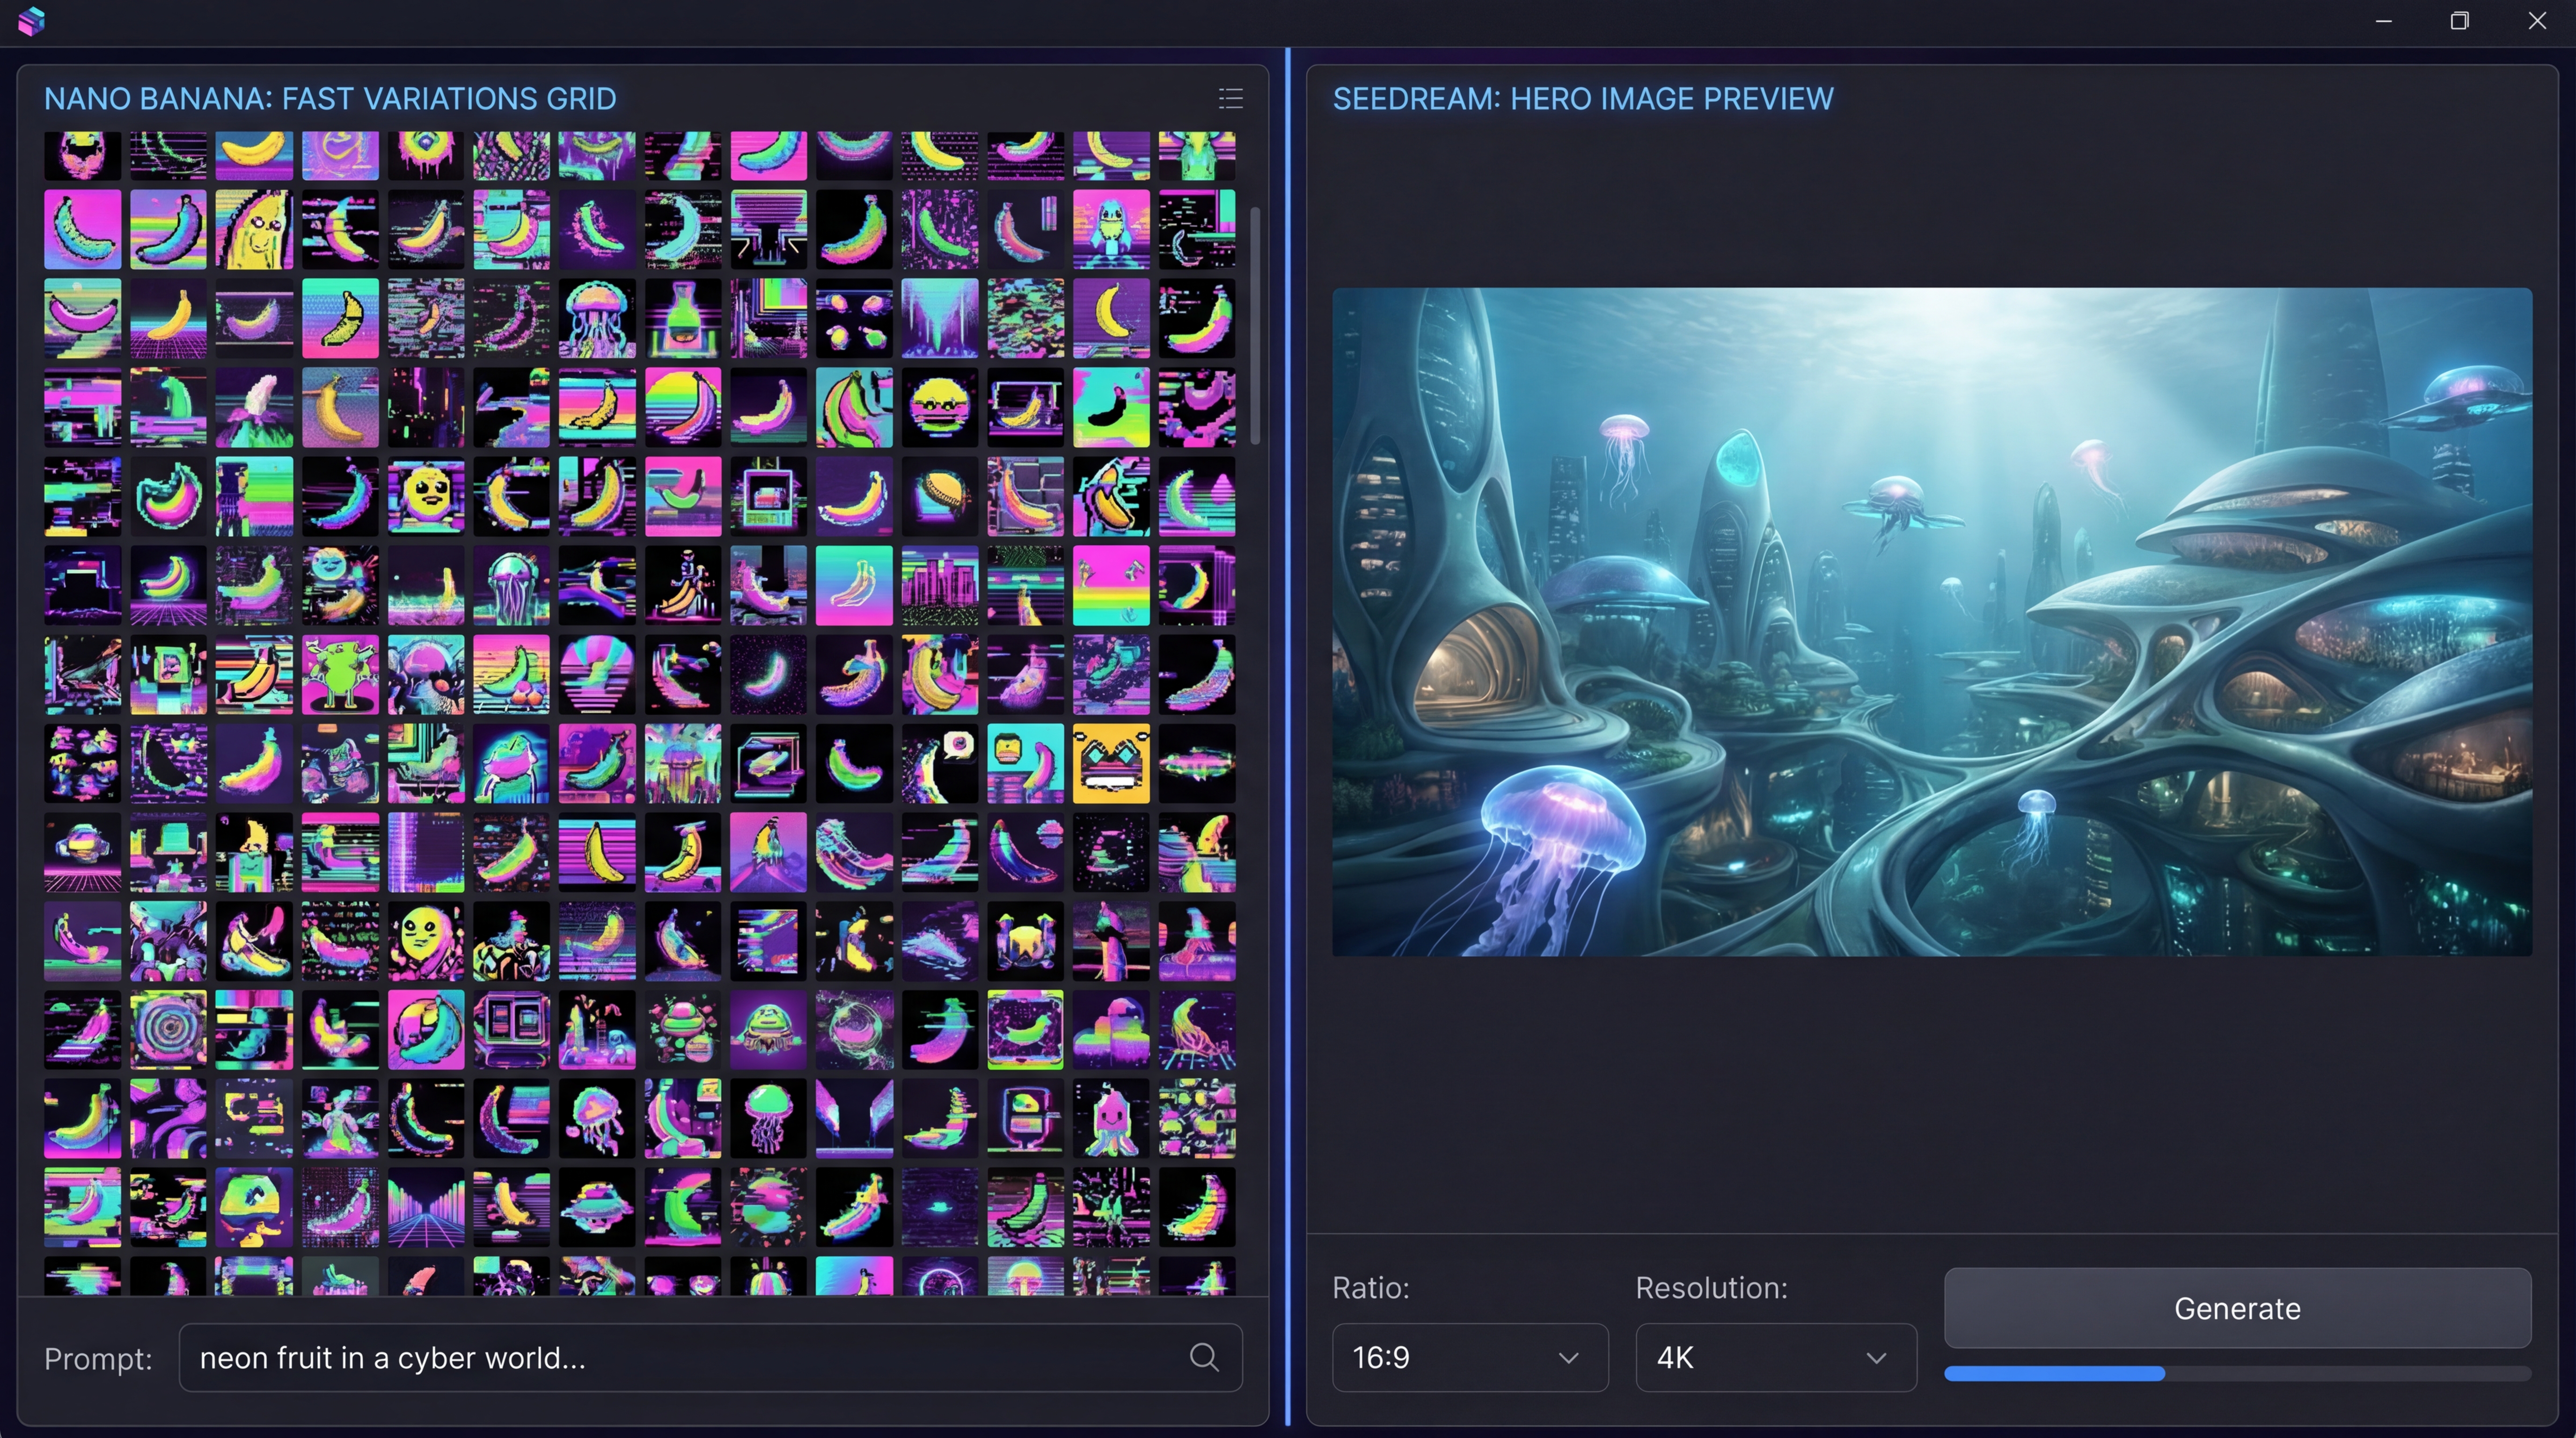Open the 4K Resolution dropdown
The height and width of the screenshot is (1438, 2576).
point(1775,1358)
